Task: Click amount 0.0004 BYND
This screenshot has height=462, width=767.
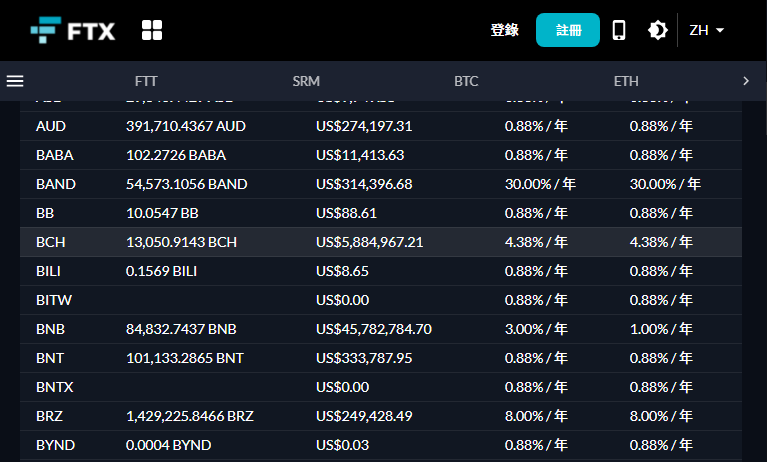Action: 168,445
